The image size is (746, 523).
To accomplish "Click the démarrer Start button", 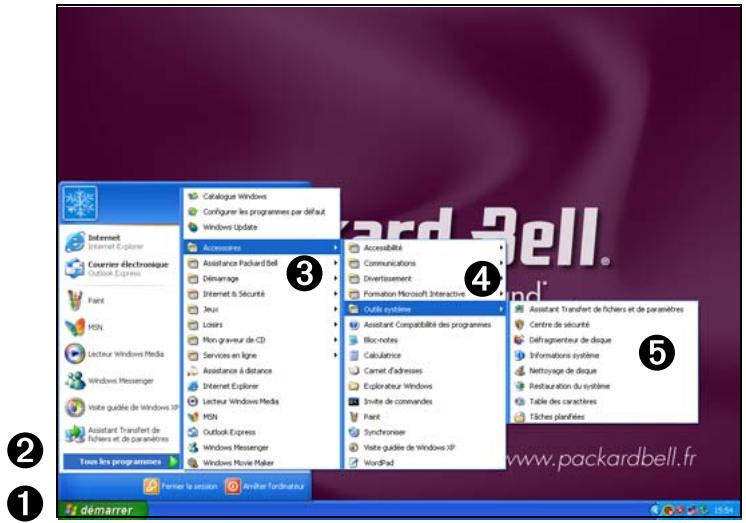I will pos(102,510).
